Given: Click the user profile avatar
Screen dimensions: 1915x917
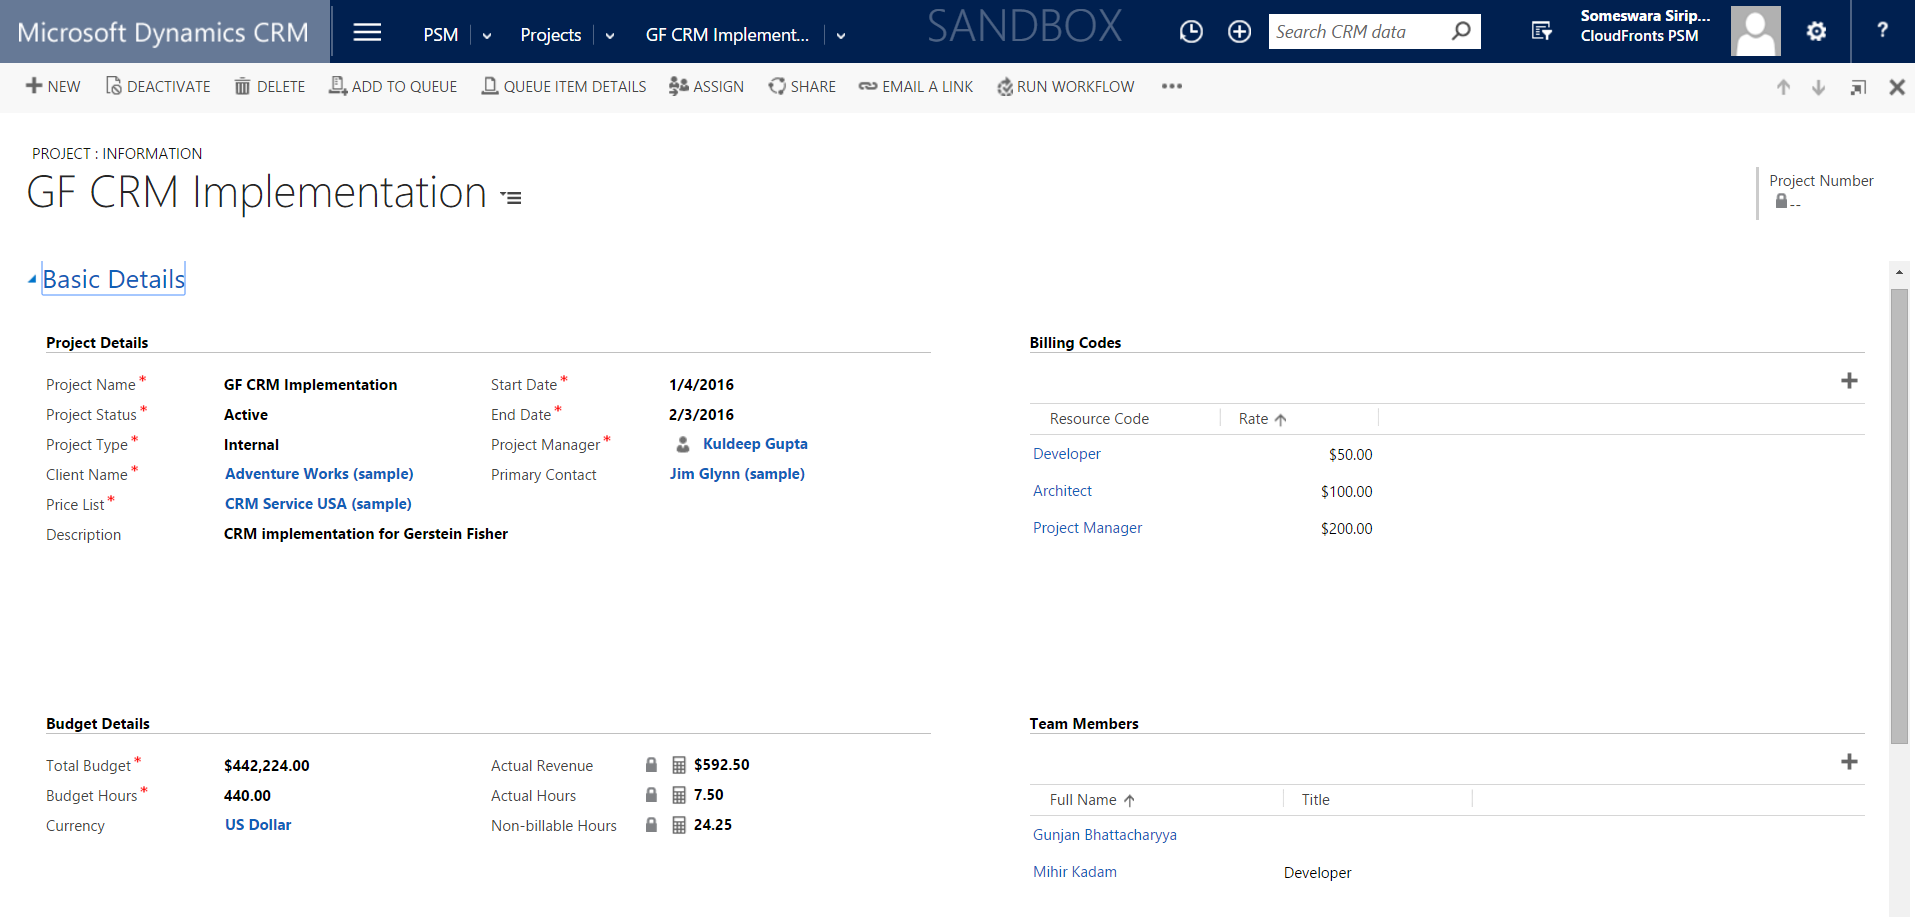Looking at the screenshot, I should point(1755,31).
